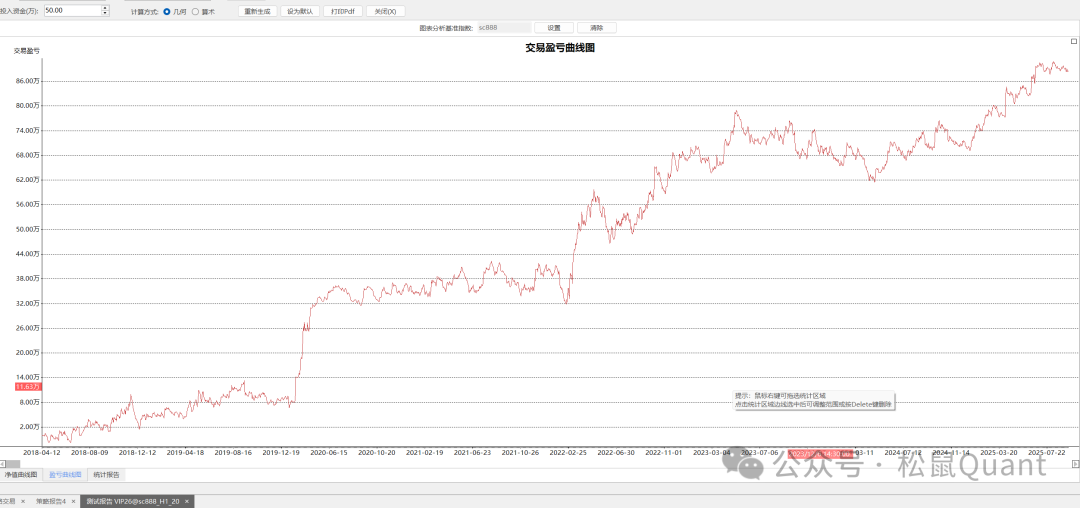Decrease invested capital with stepper down arrow
This screenshot has width=1080, height=508.
point(105,14)
